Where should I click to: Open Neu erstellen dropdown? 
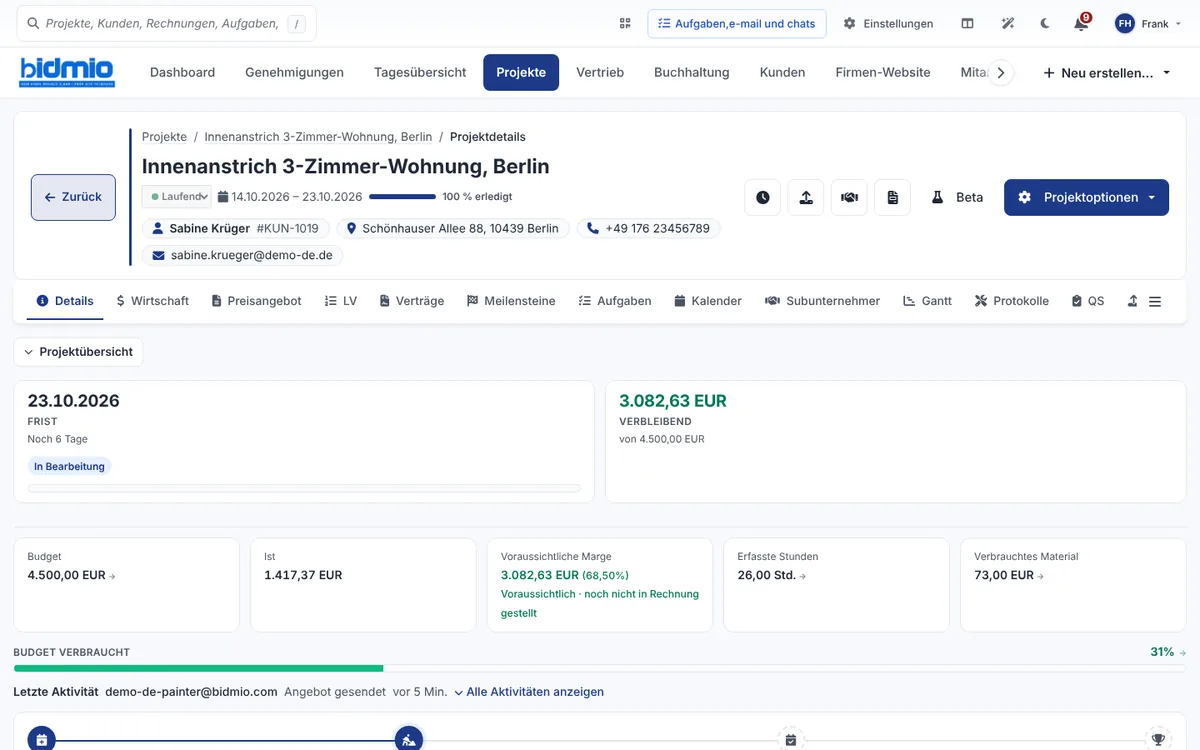[1107, 72]
